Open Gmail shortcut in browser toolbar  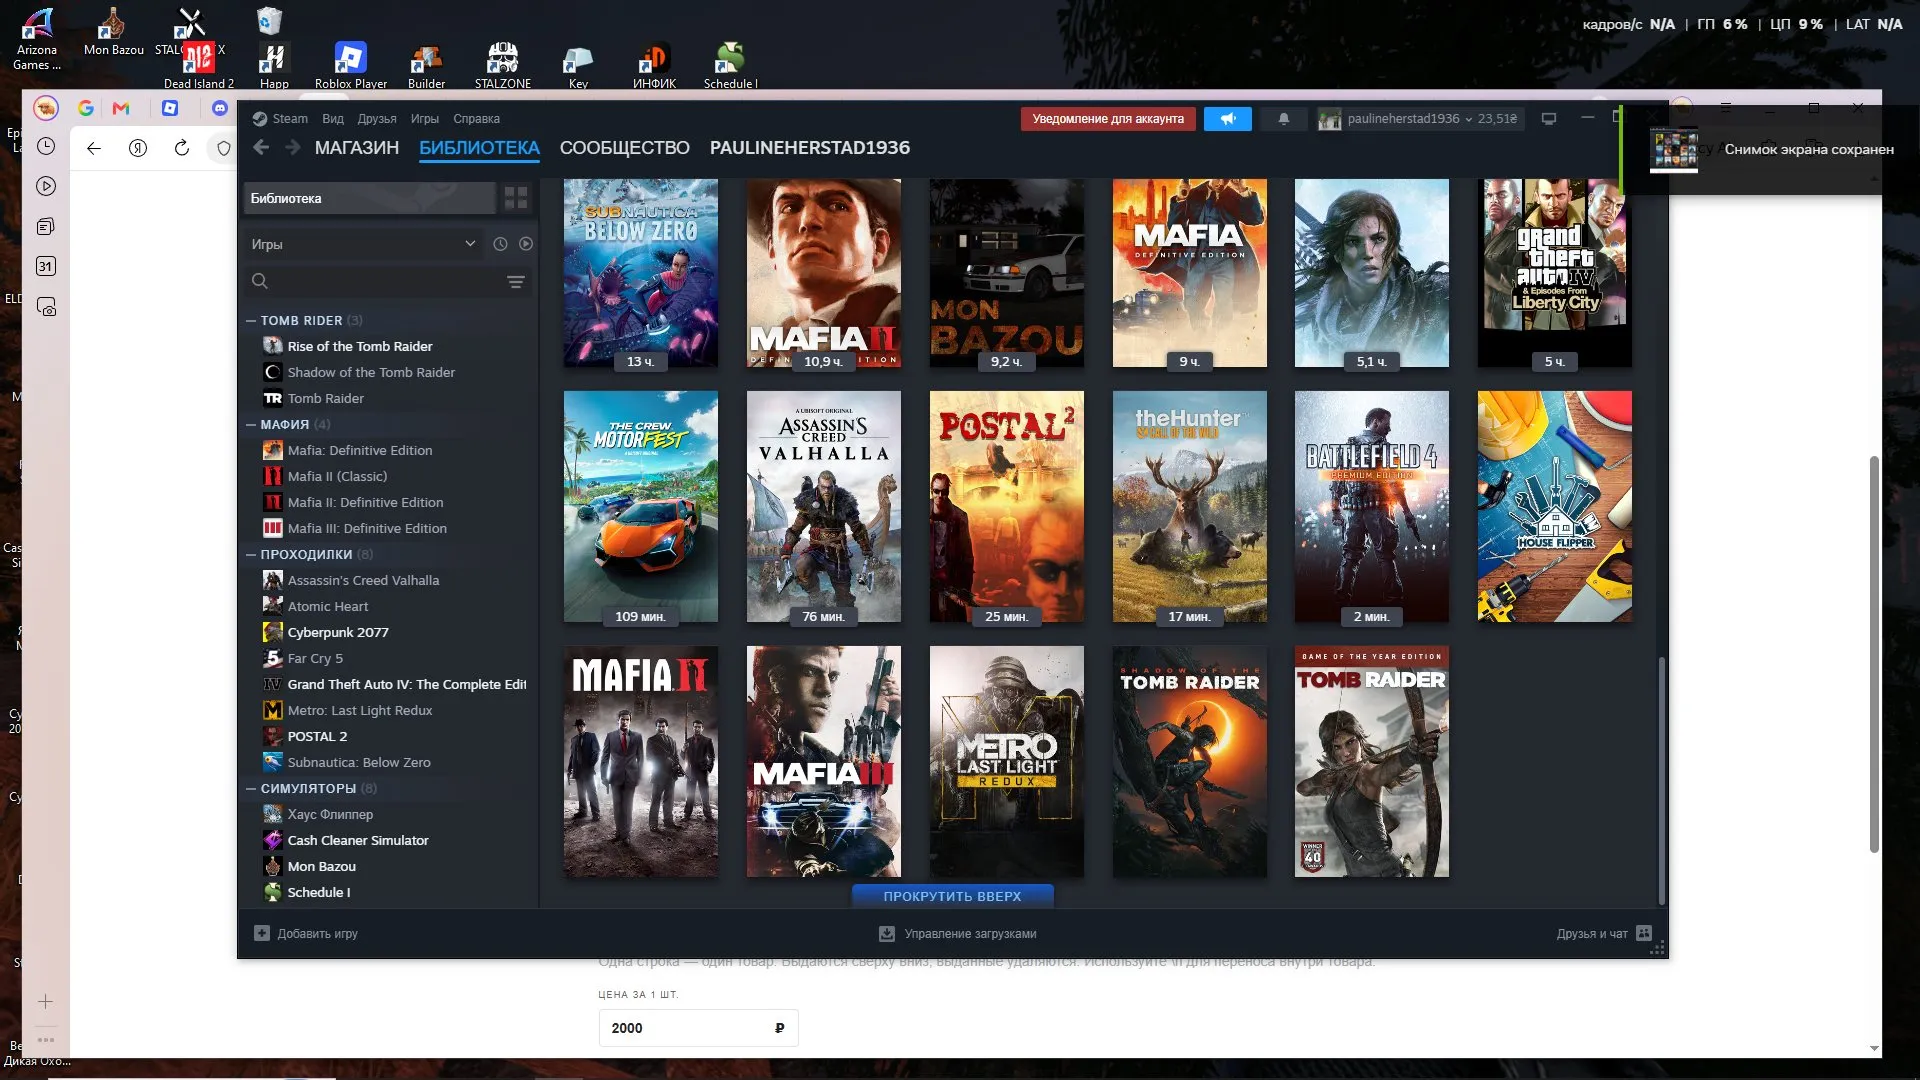(121, 108)
